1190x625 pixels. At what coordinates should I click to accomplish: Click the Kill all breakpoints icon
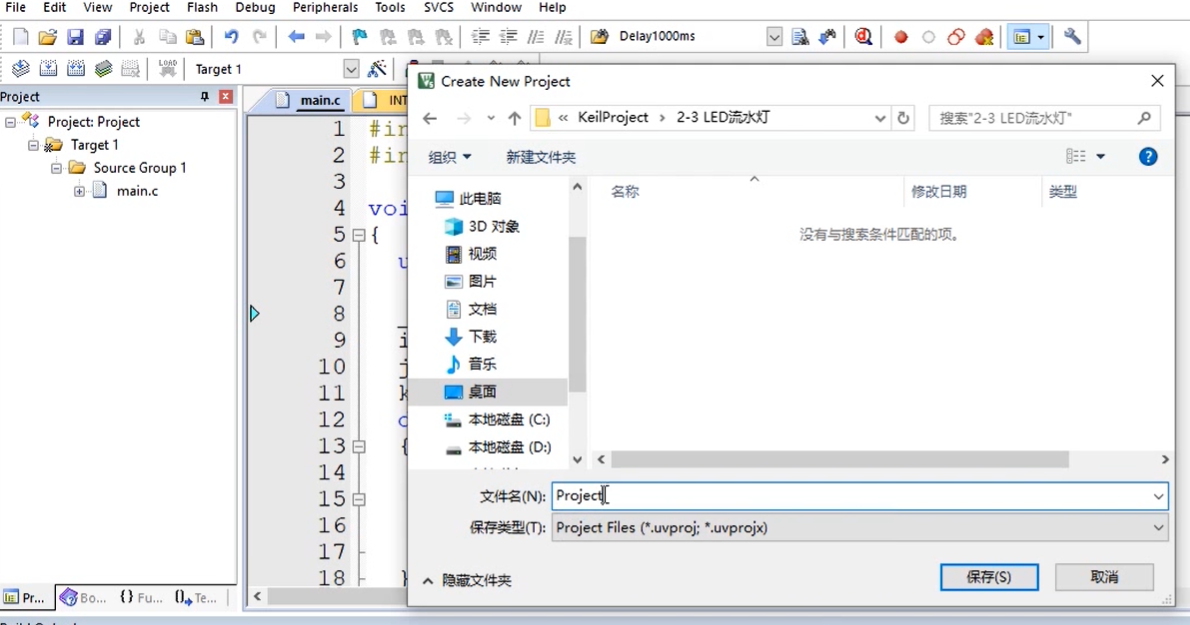click(984, 36)
